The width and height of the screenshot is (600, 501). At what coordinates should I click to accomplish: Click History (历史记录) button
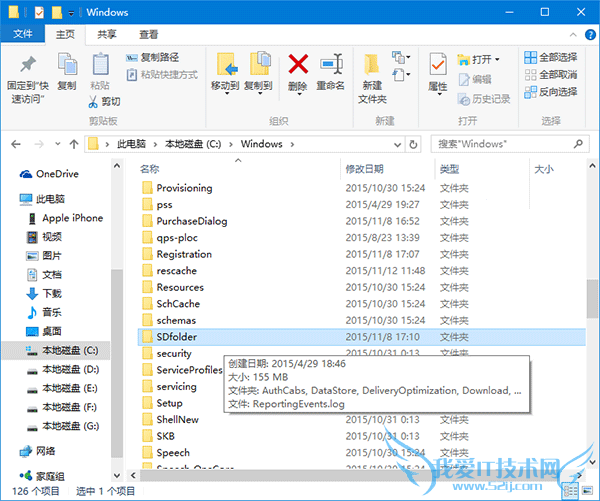click(484, 99)
